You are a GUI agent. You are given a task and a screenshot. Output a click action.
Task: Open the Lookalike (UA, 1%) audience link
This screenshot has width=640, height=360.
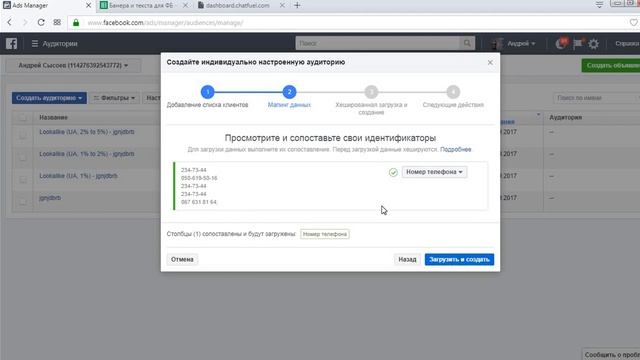tap(78, 176)
